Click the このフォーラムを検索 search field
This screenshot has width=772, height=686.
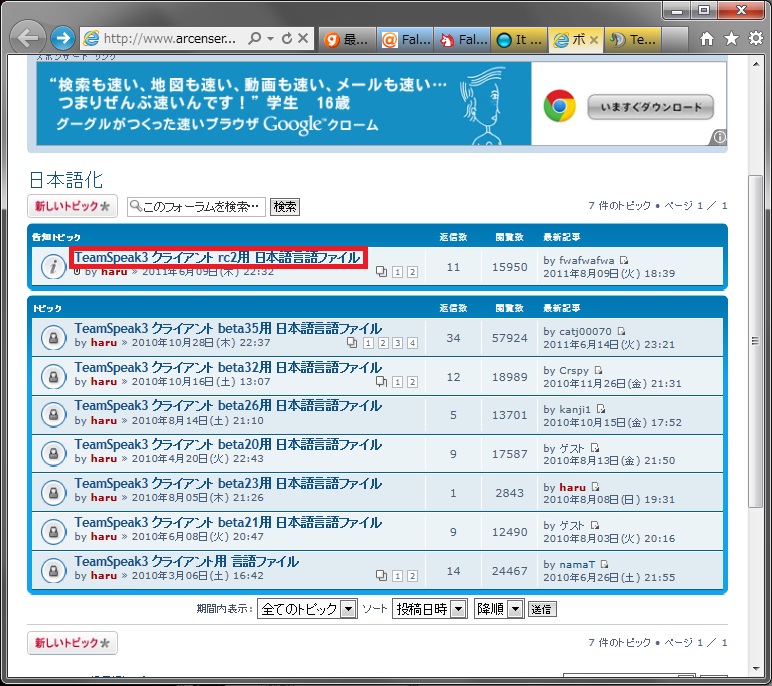click(196, 207)
